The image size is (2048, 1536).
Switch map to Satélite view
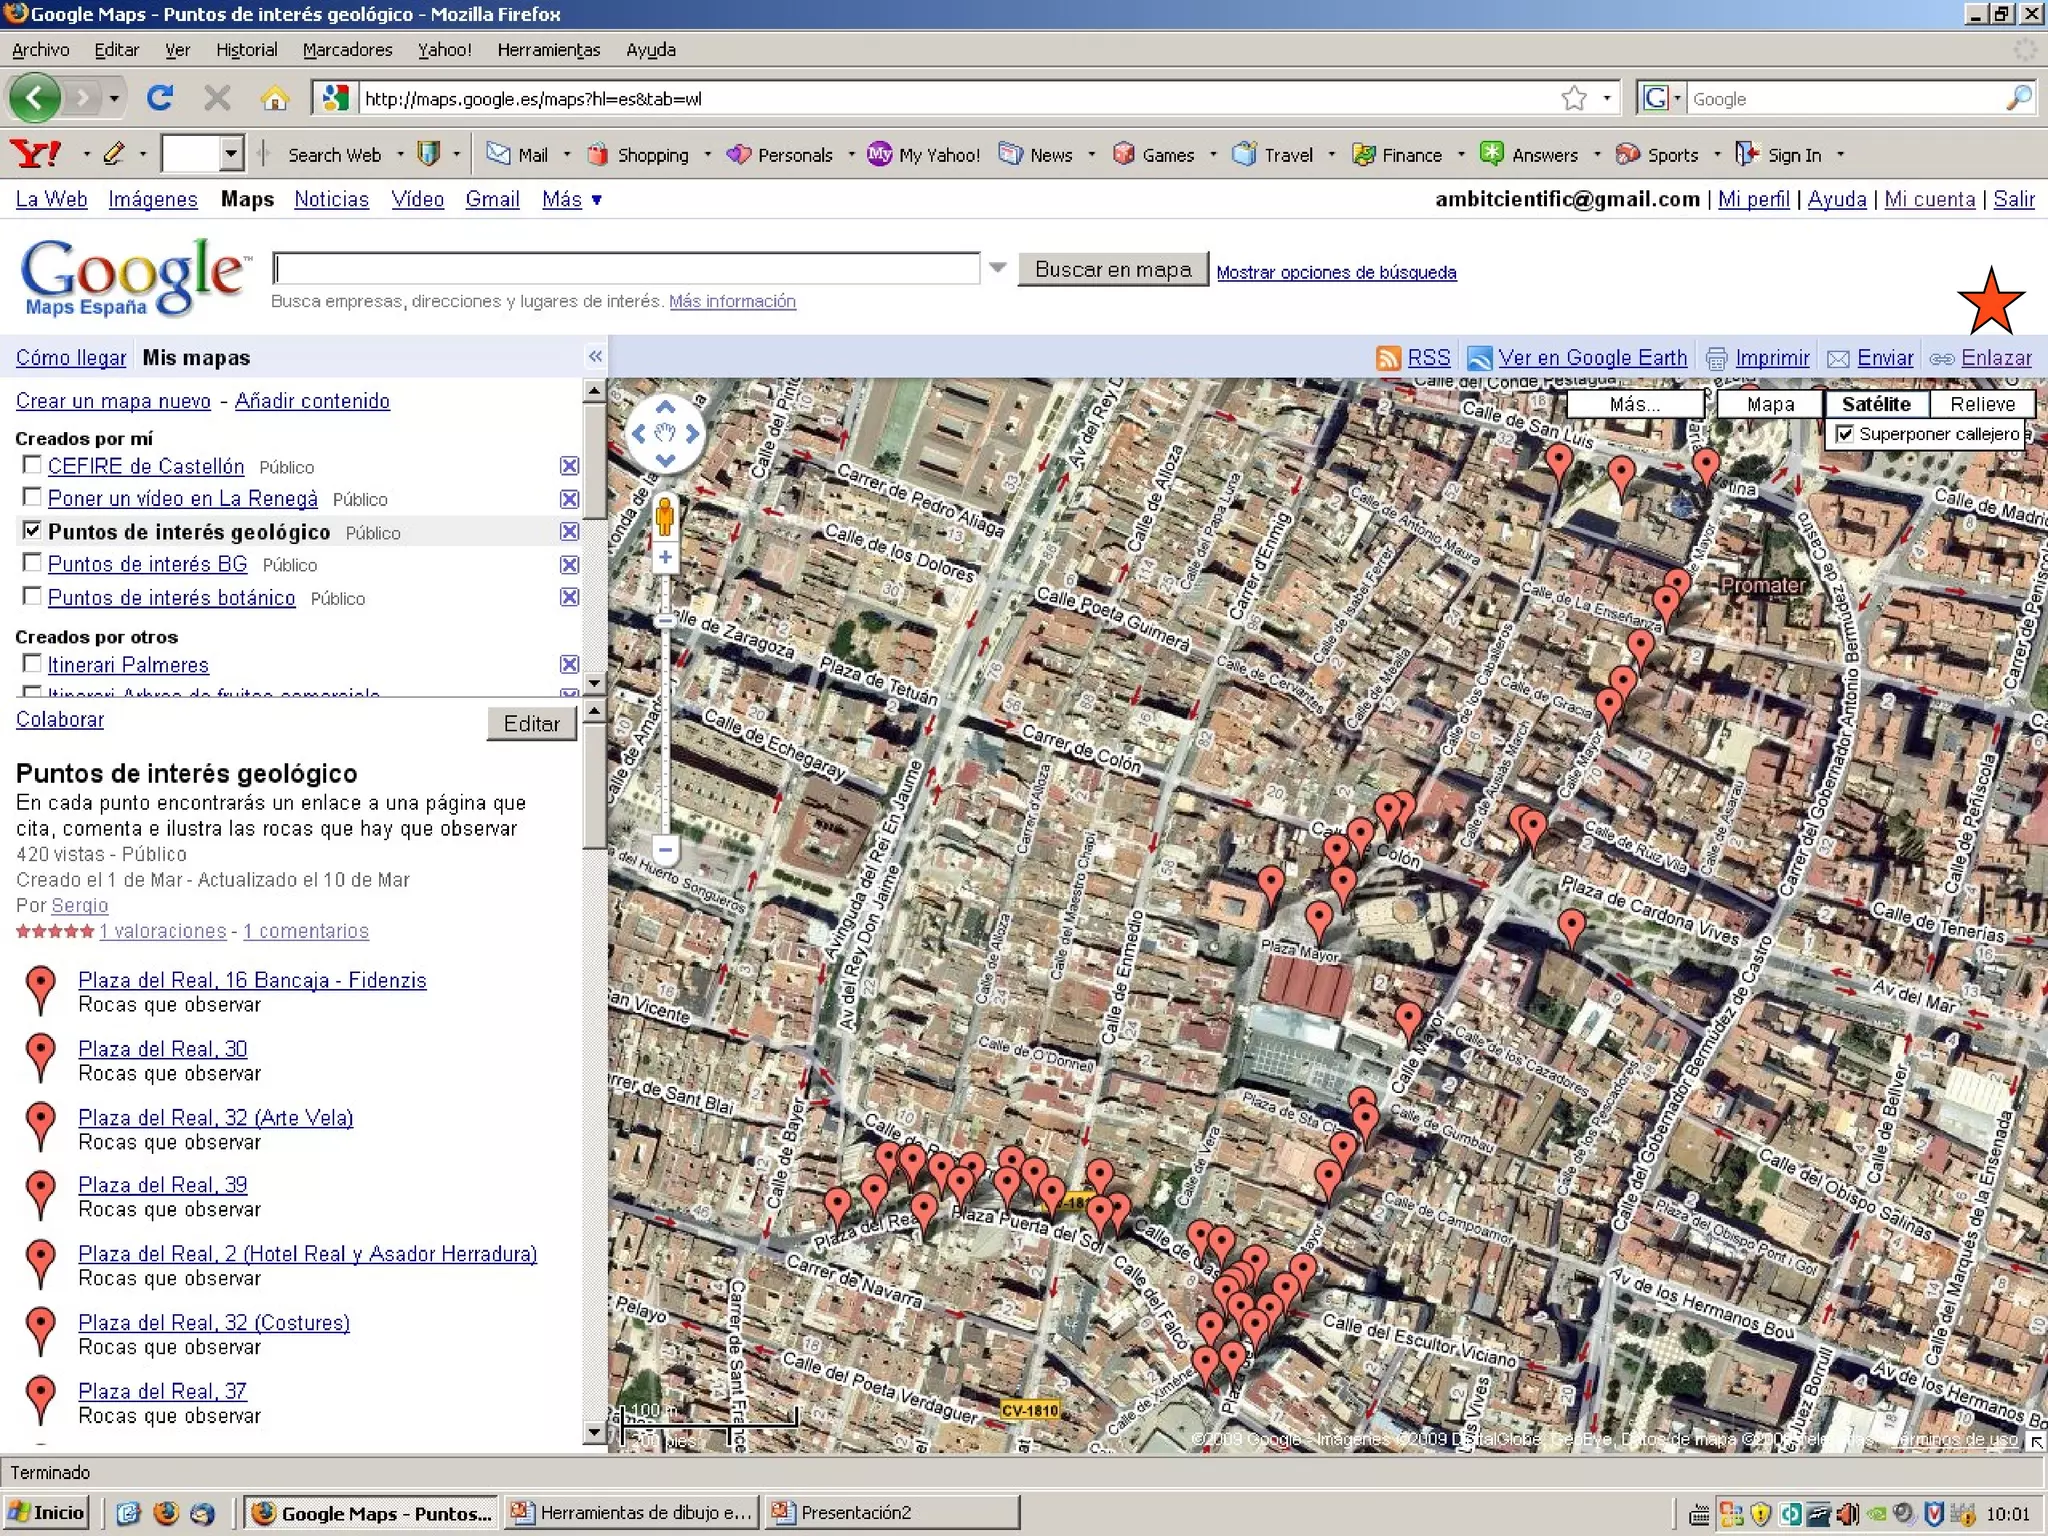coord(1876,404)
